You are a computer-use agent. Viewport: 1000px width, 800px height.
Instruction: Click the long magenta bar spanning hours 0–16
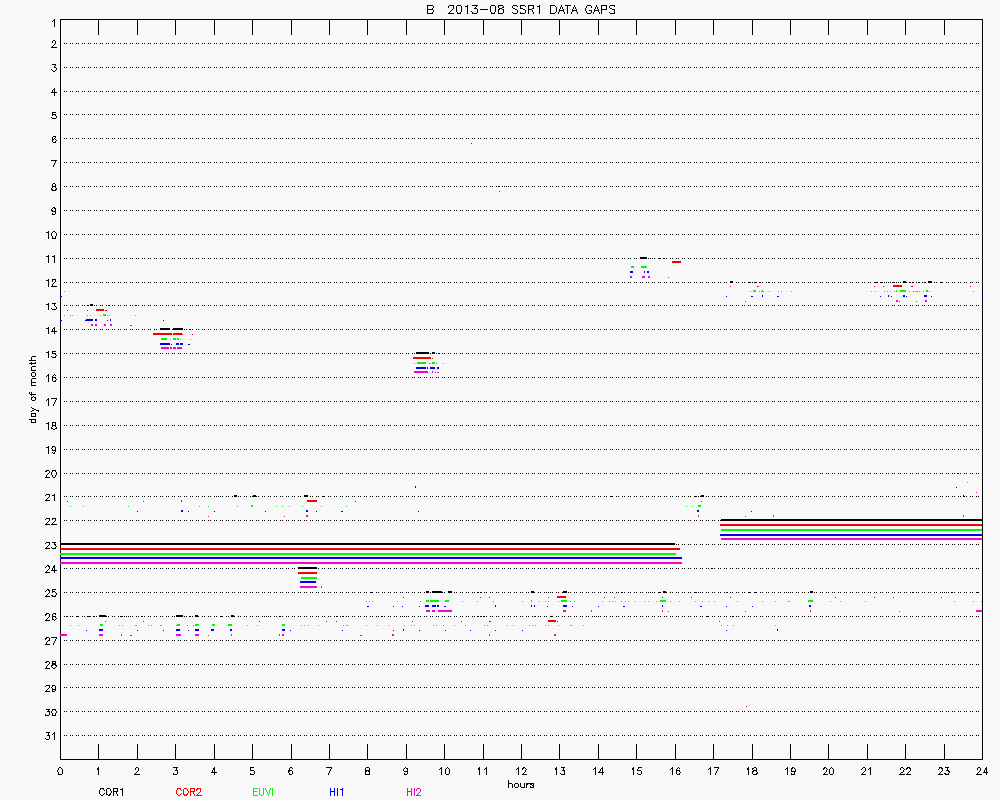coord(370,562)
